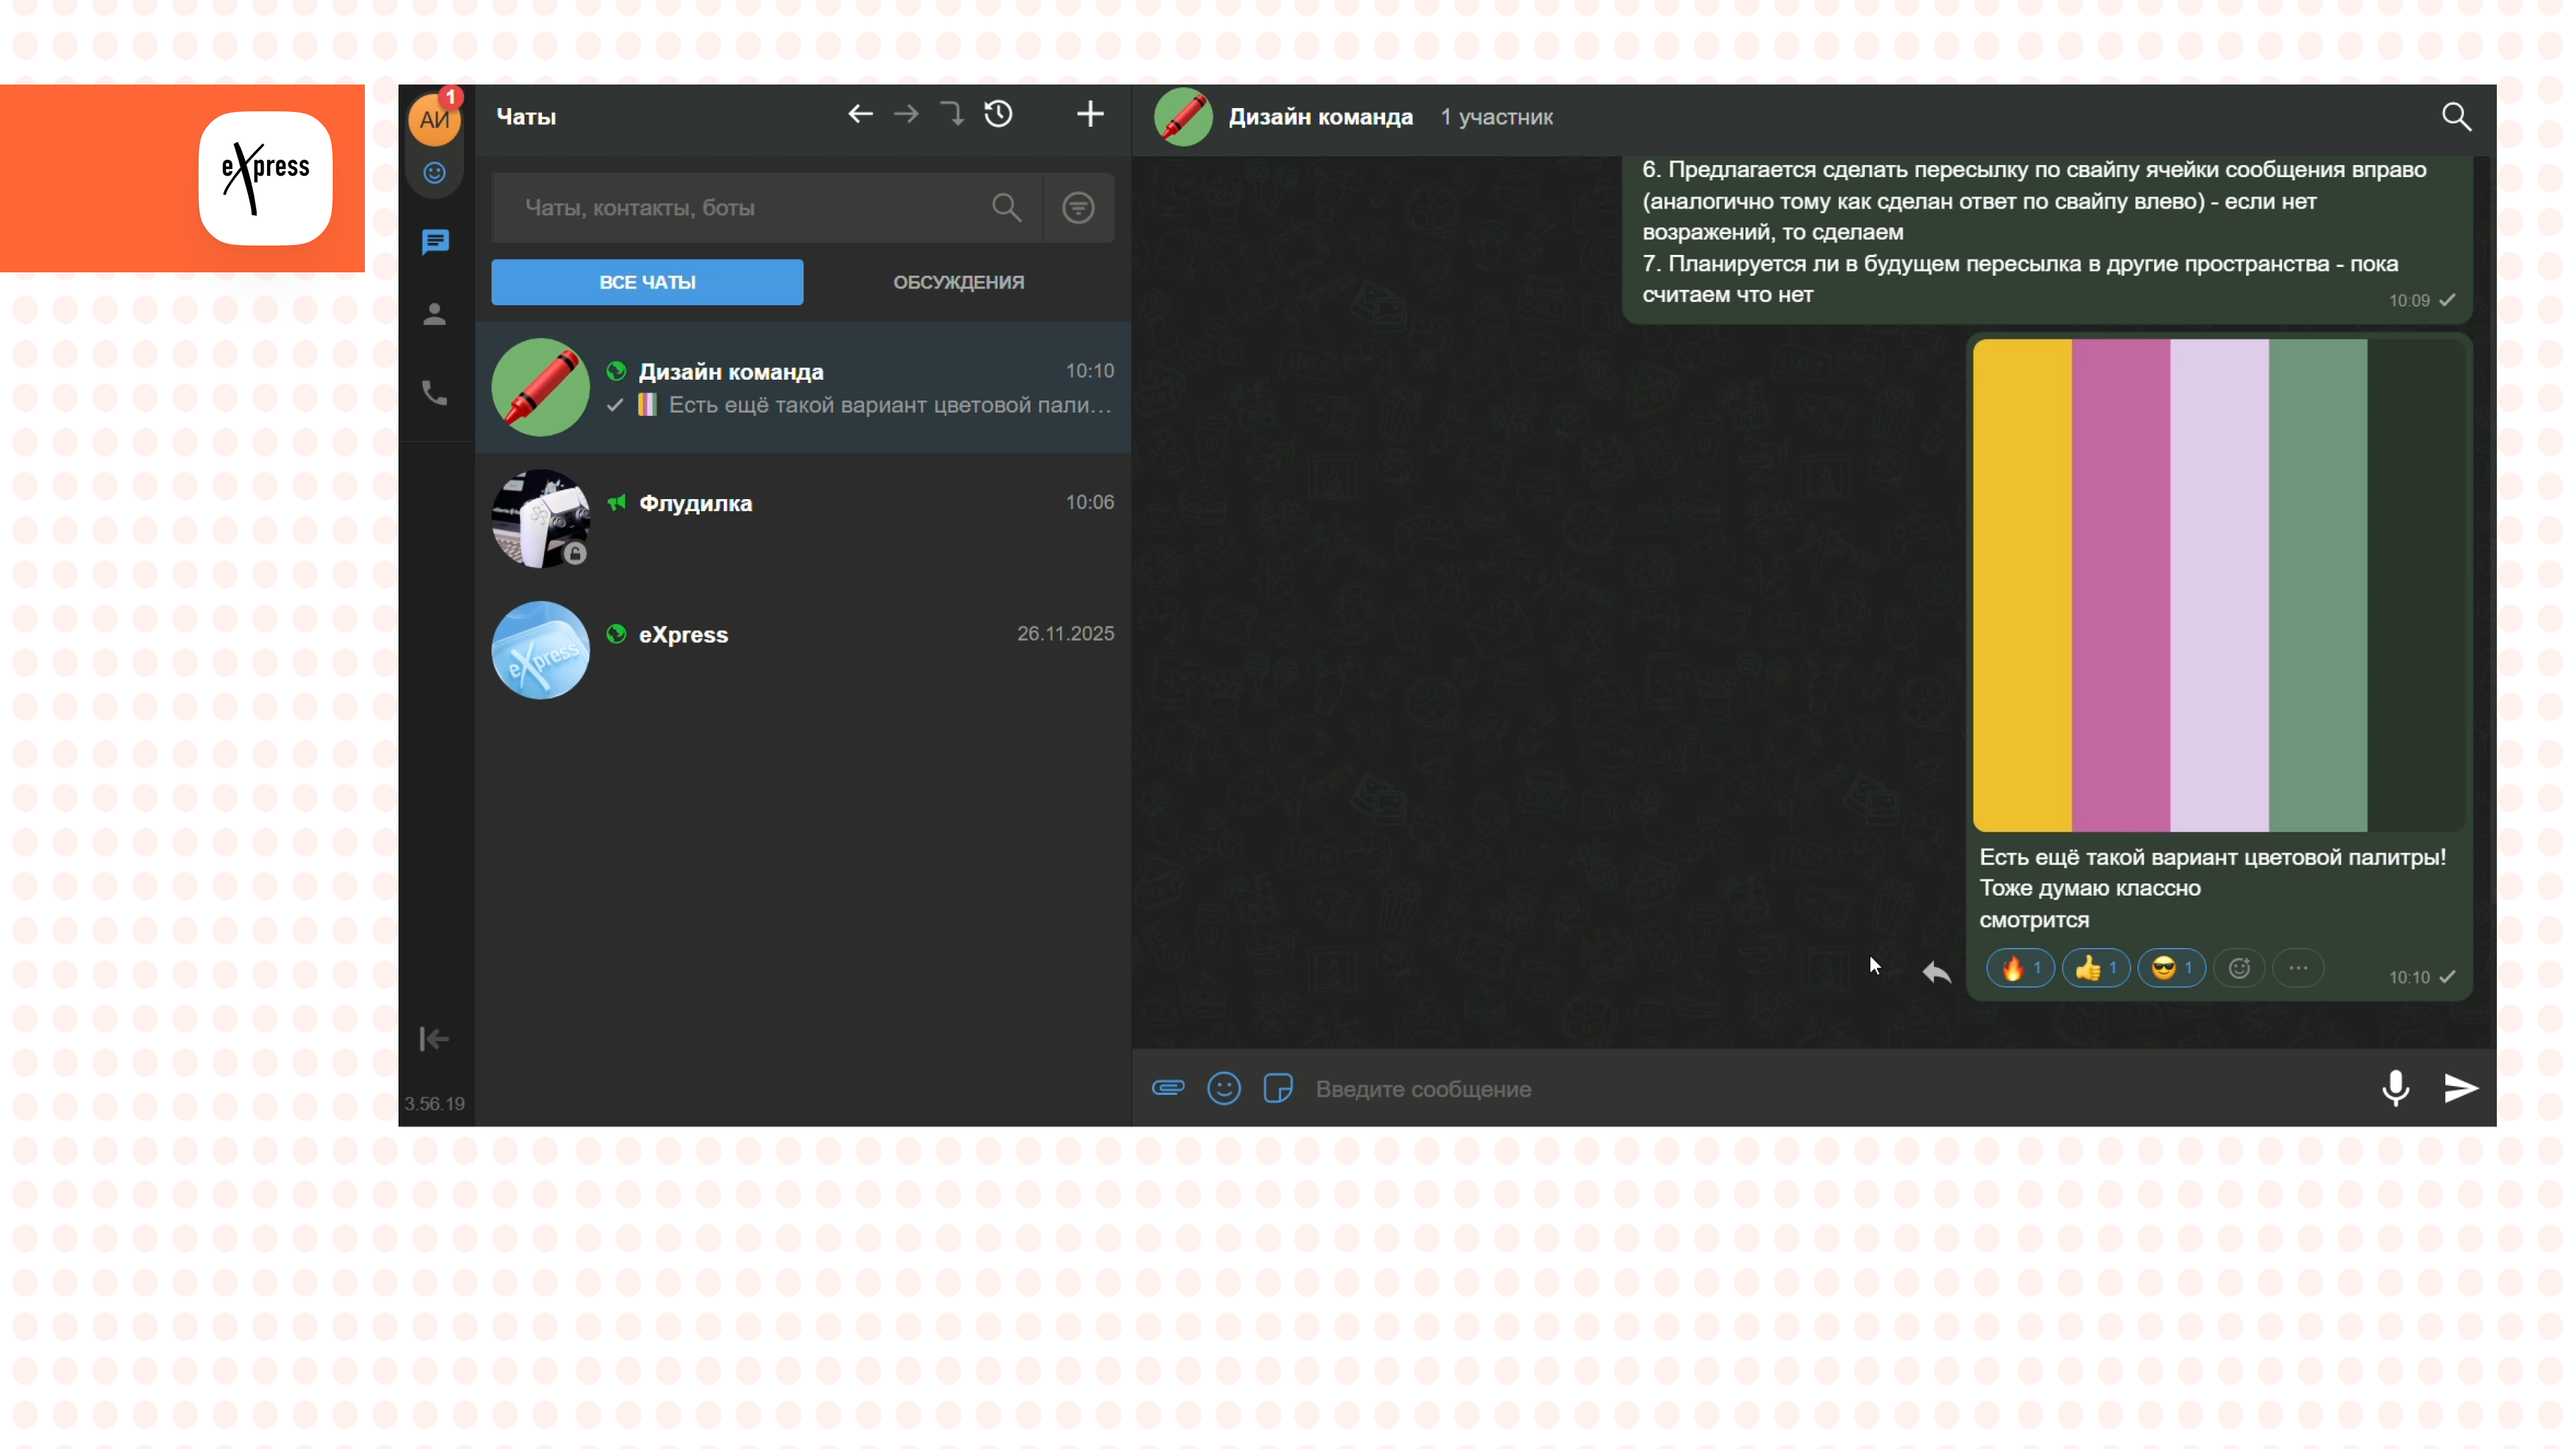Open the emoji picker in message bar
This screenshot has height=1449, width=2576.
pyautogui.click(x=1224, y=1088)
